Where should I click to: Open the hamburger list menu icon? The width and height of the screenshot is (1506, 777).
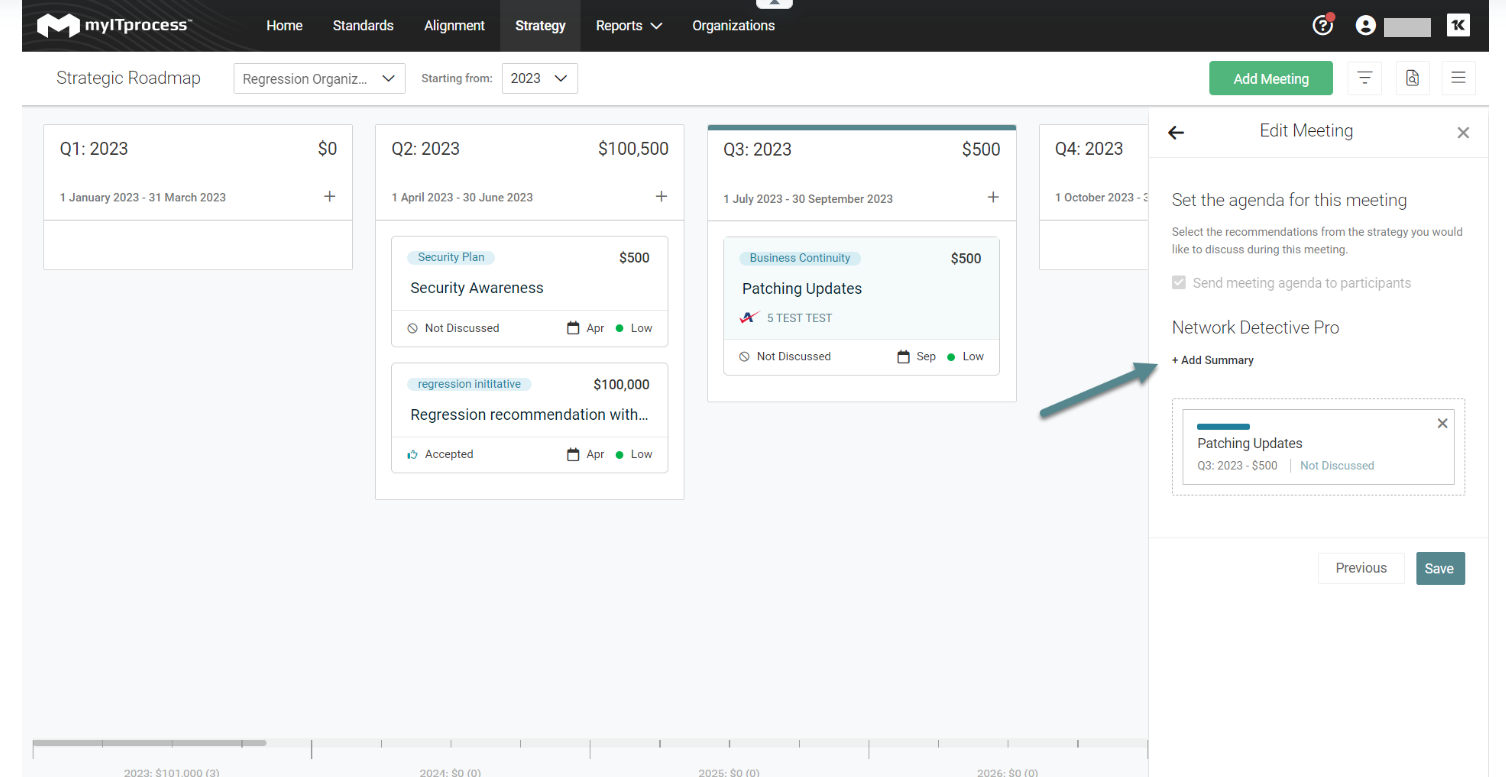1458,78
